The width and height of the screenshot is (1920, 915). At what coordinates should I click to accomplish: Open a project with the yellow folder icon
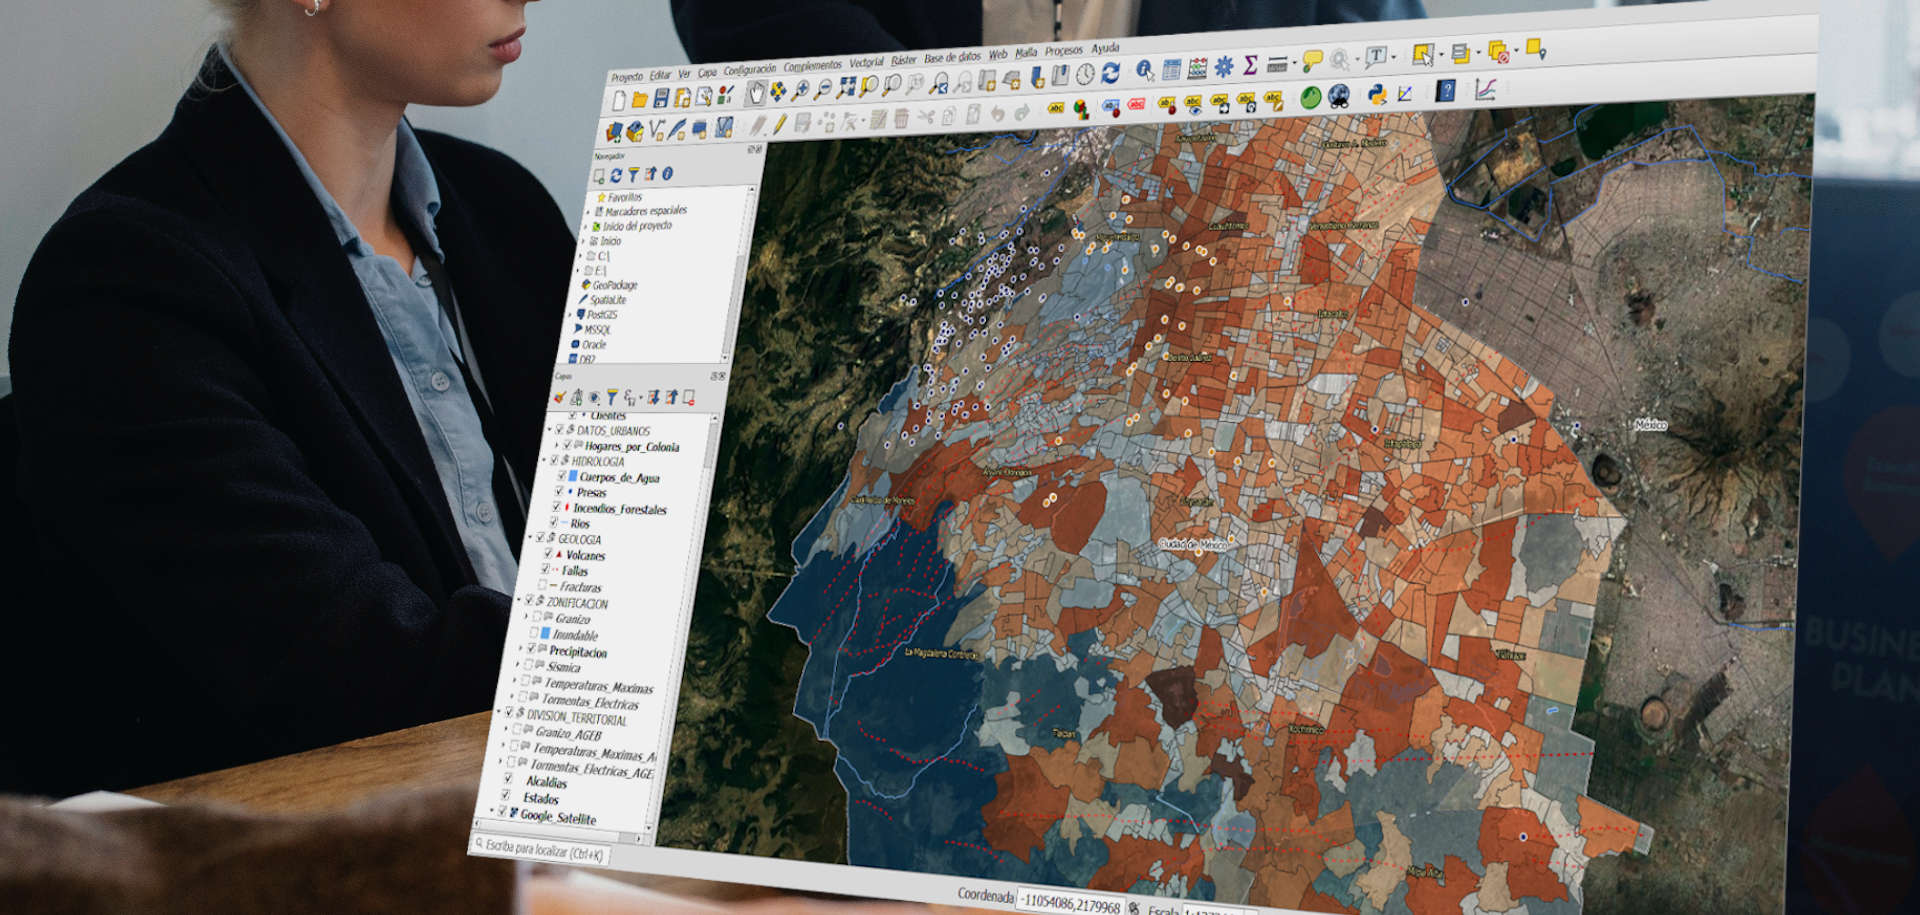640,99
